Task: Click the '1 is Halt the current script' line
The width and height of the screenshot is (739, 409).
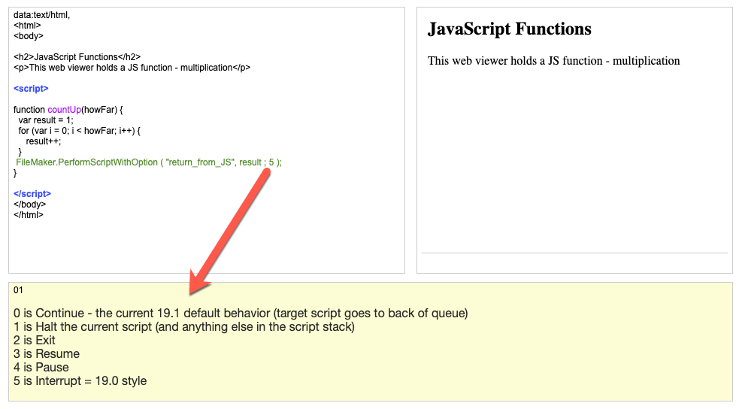Action: [x=184, y=327]
